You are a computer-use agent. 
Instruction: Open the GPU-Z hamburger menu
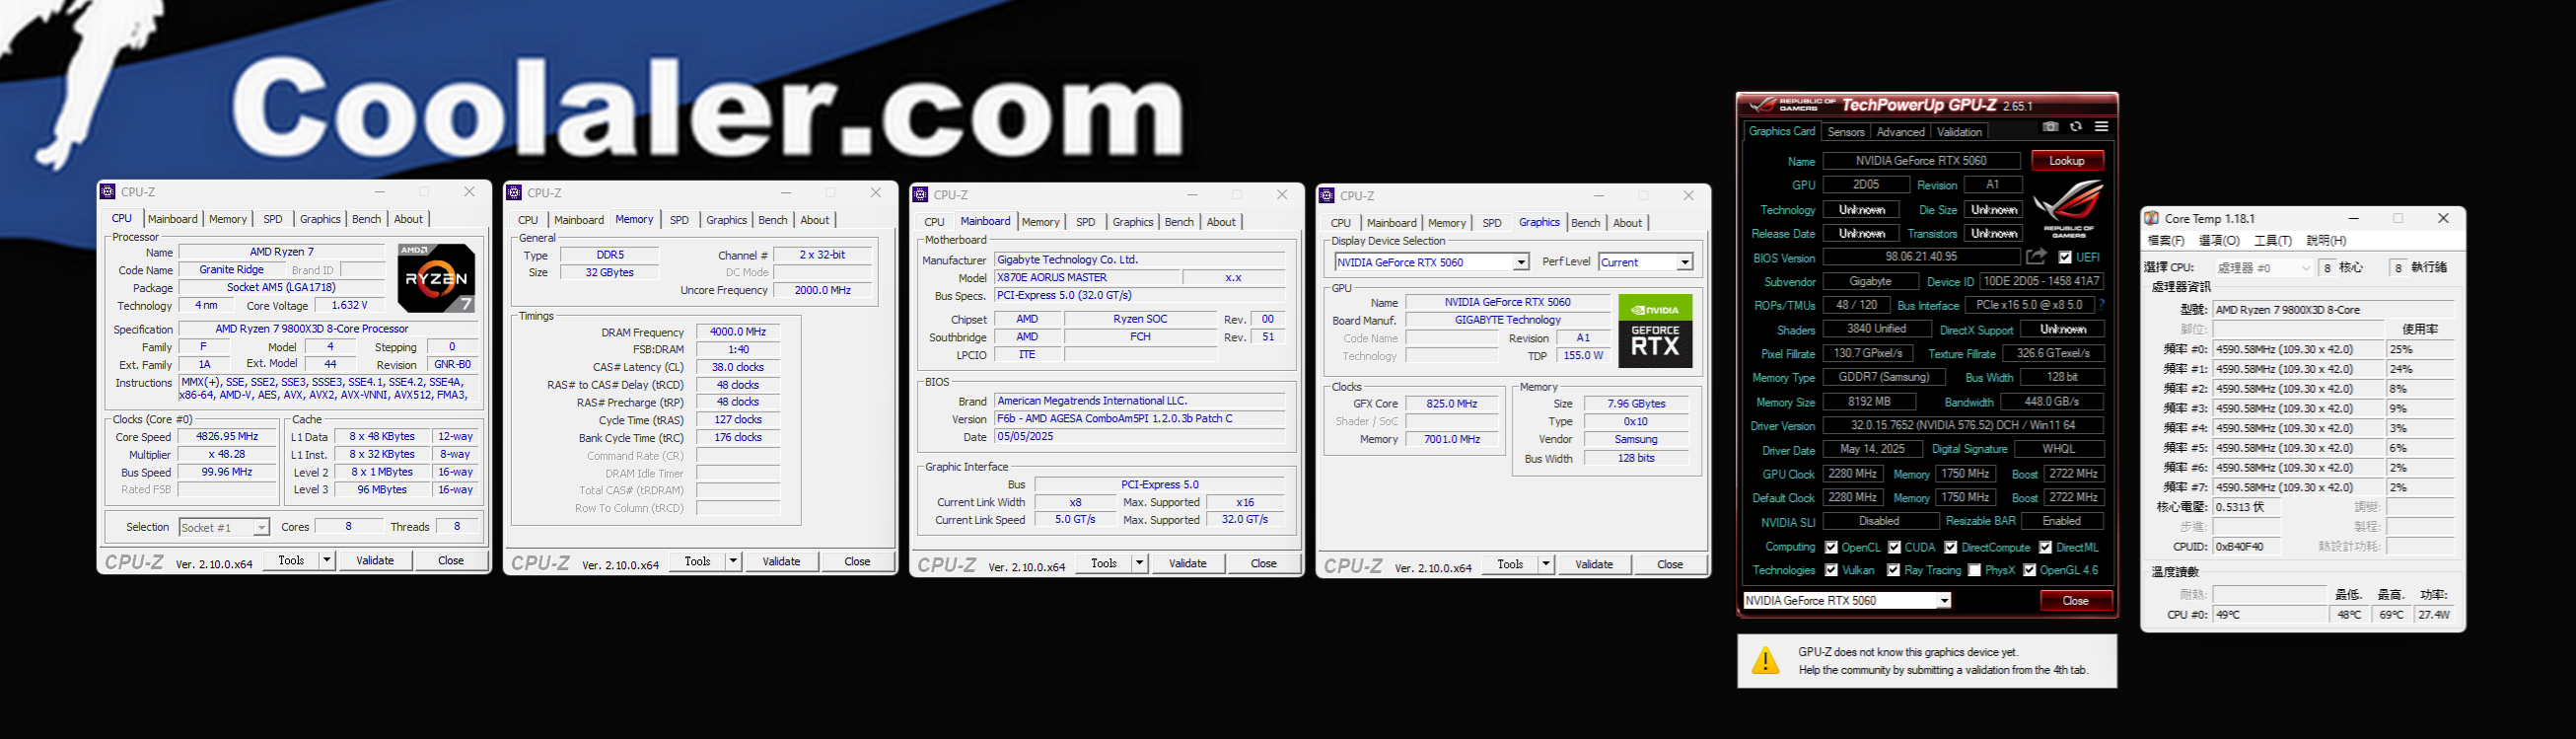point(2101,127)
